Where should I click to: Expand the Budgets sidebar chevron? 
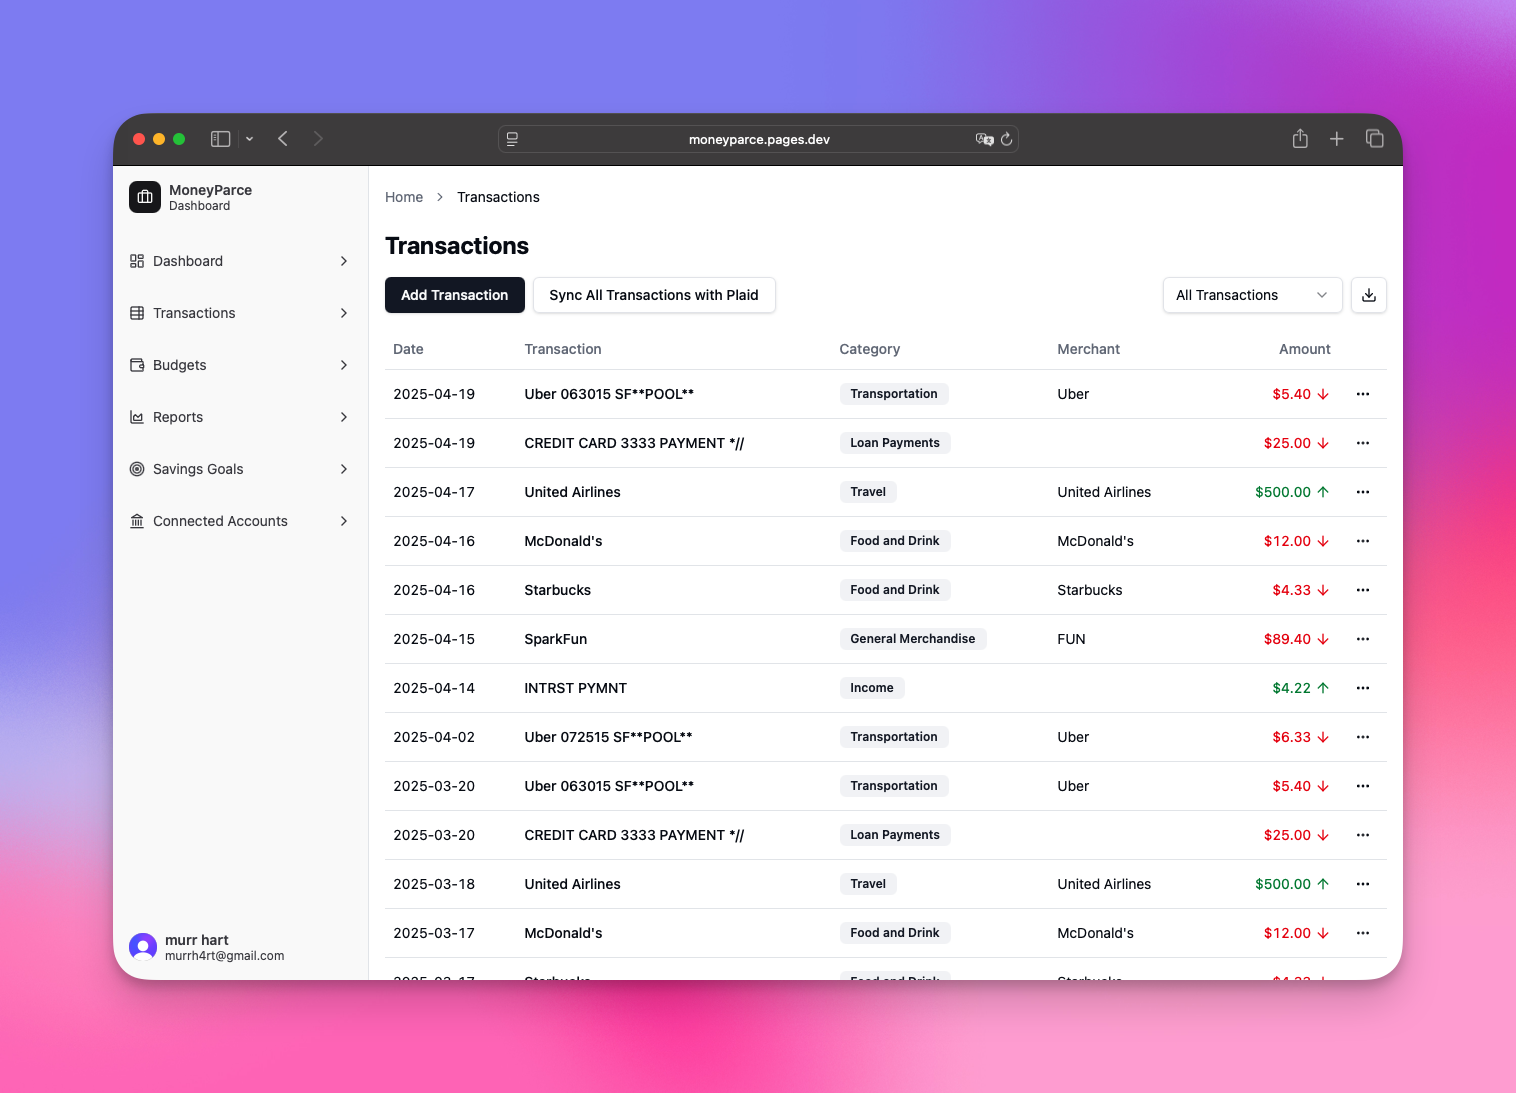pyautogui.click(x=344, y=365)
